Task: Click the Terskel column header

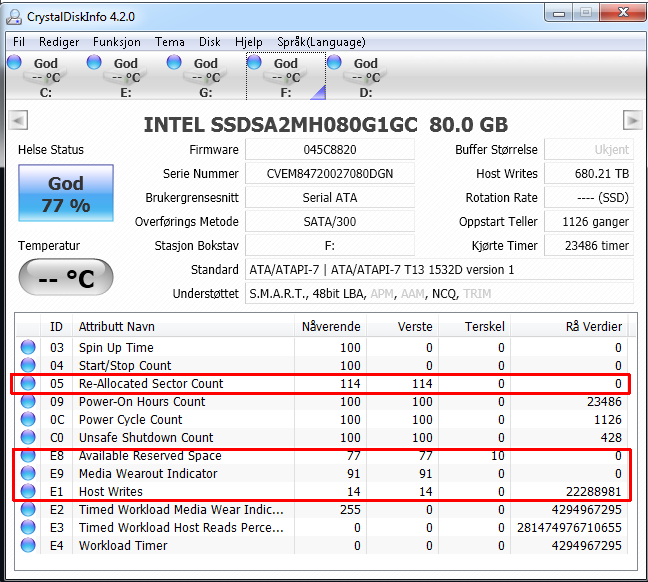Action: click(x=474, y=326)
